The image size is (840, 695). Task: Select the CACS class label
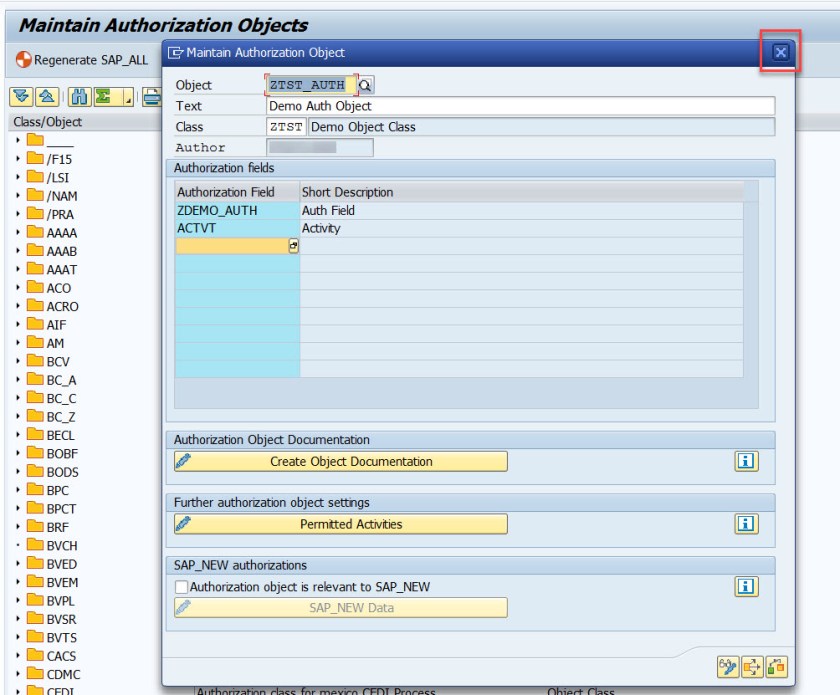click(61, 656)
